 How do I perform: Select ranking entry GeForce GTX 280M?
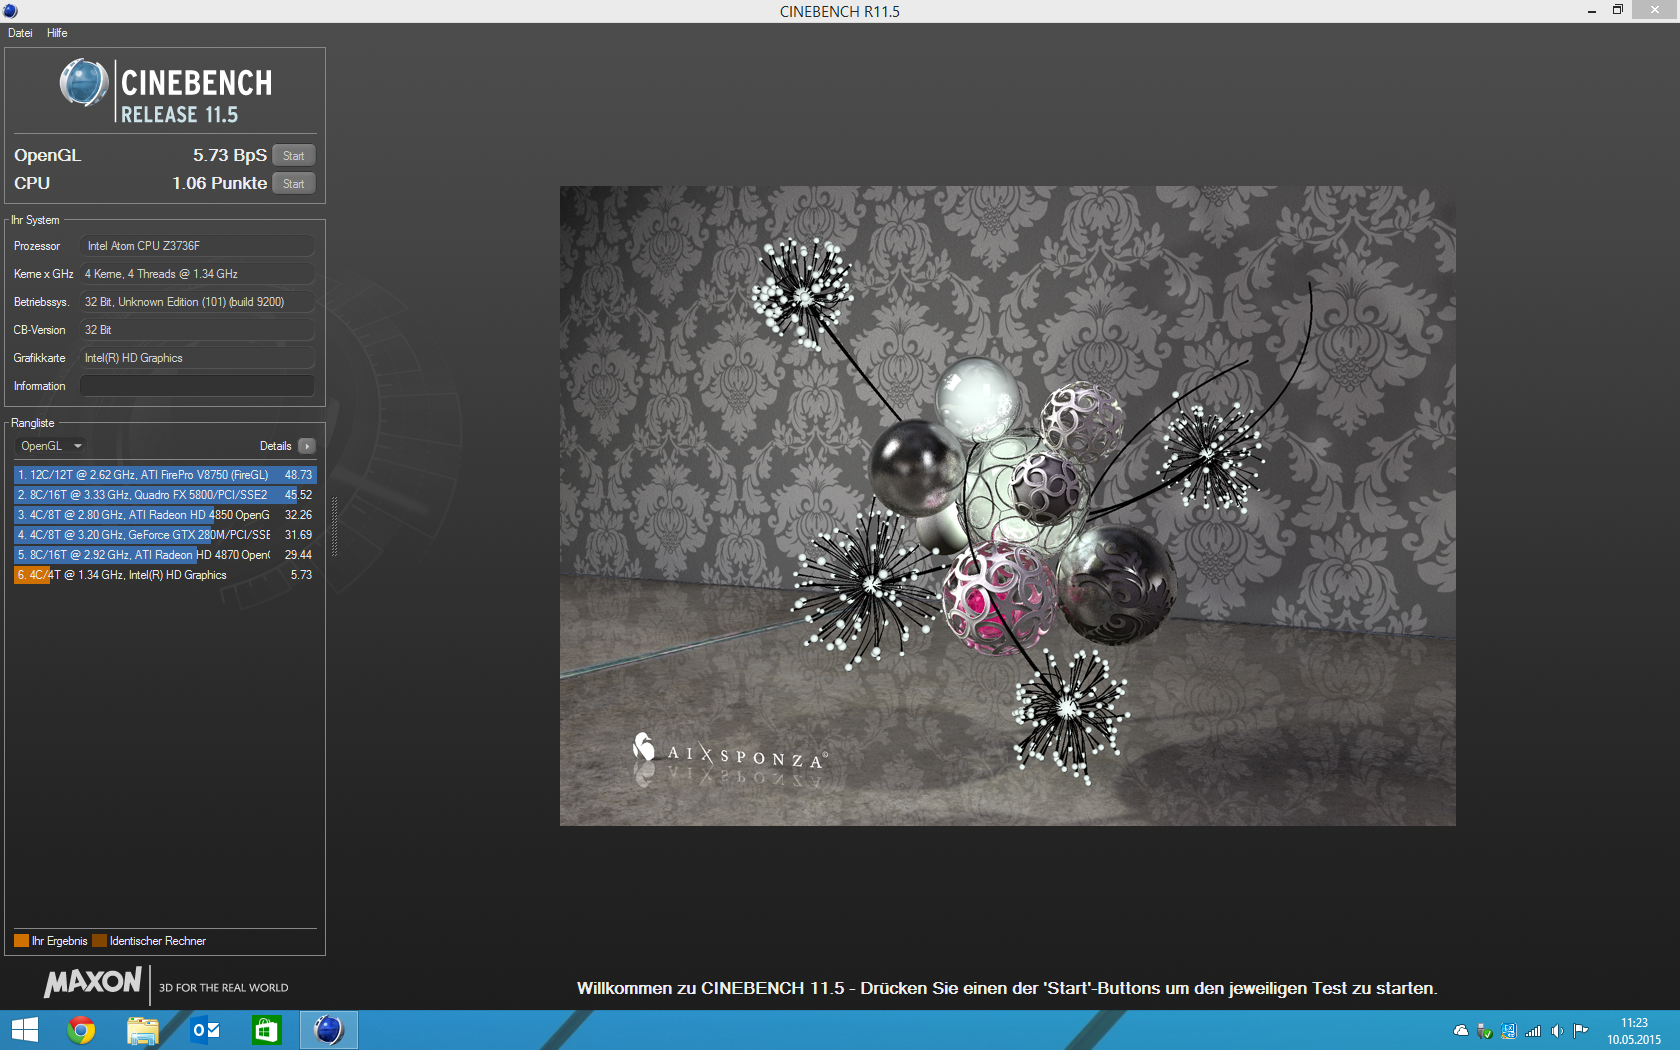[165, 535]
